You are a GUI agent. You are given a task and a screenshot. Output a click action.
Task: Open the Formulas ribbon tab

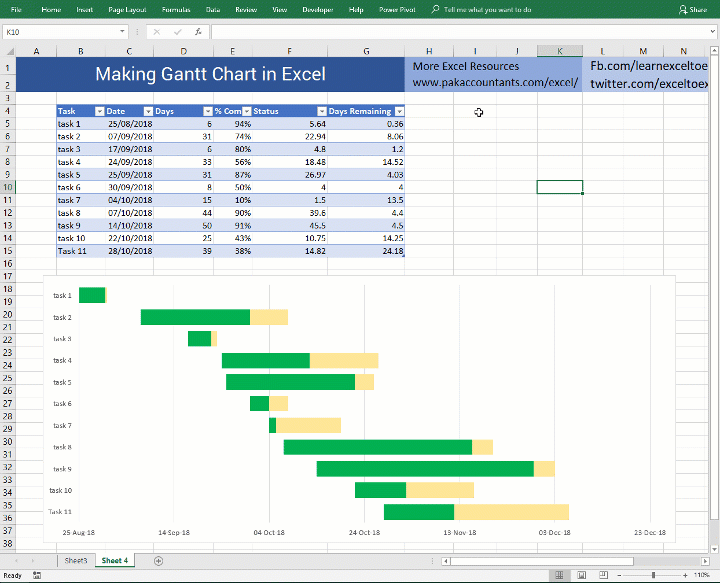tap(176, 9)
